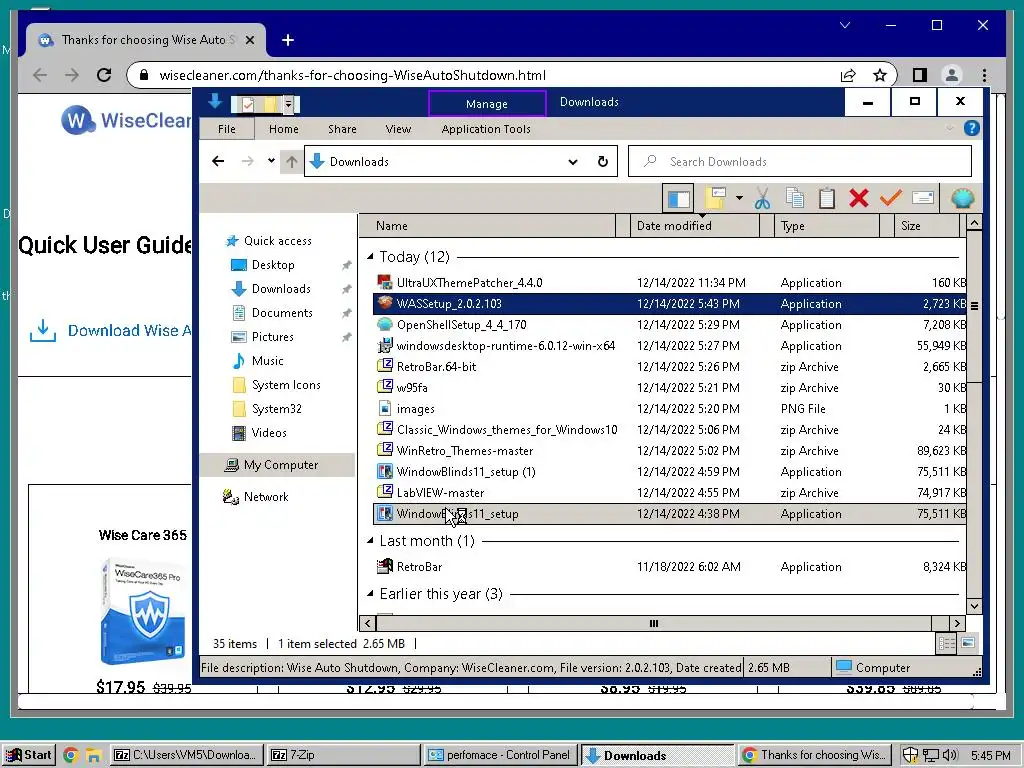Open Chrome side panel icon
Viewport: 1024px width, 768px height.
920,75
